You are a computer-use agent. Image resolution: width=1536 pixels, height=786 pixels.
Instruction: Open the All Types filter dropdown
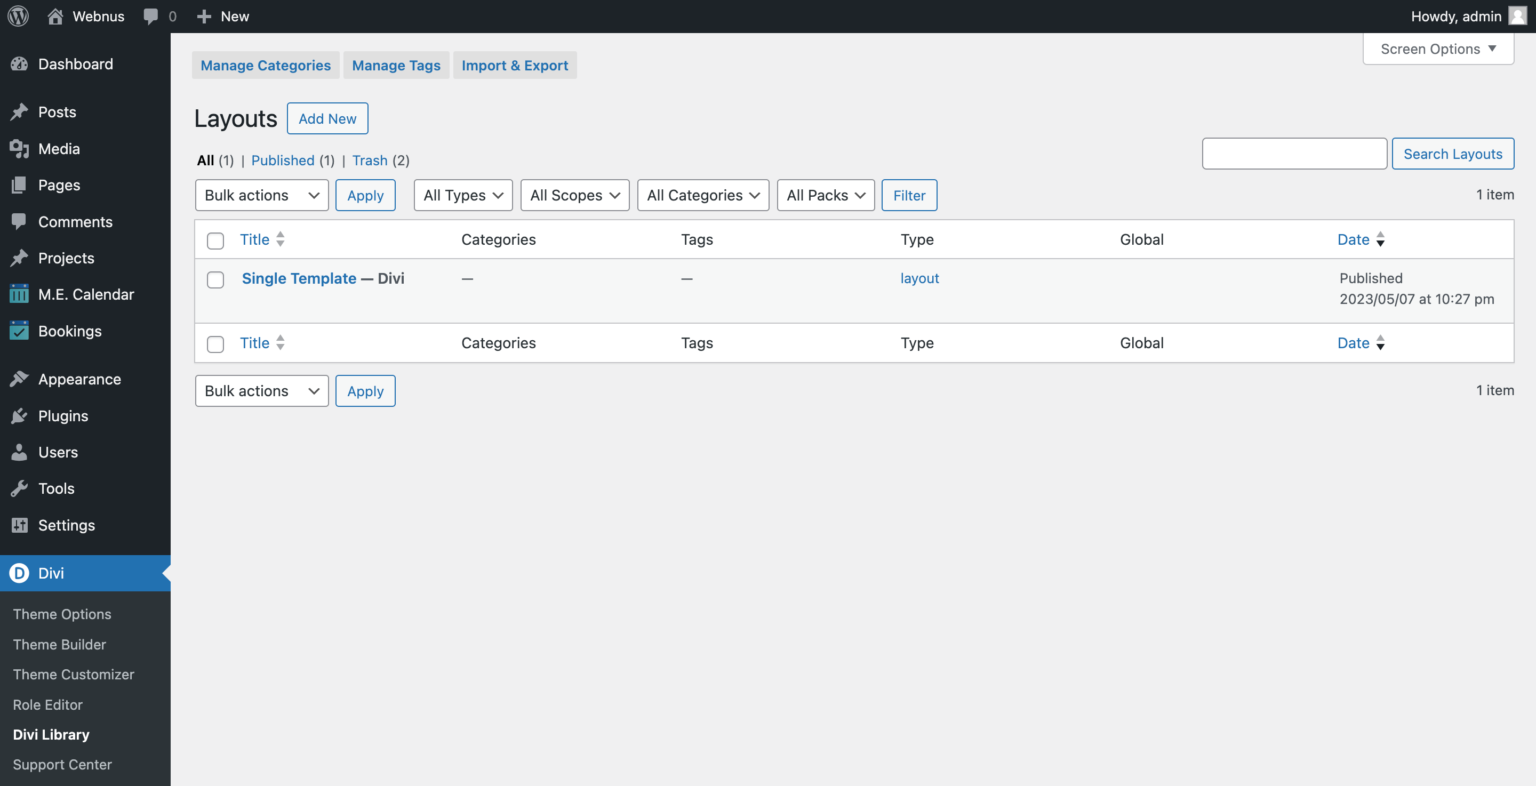click(463, 195)
